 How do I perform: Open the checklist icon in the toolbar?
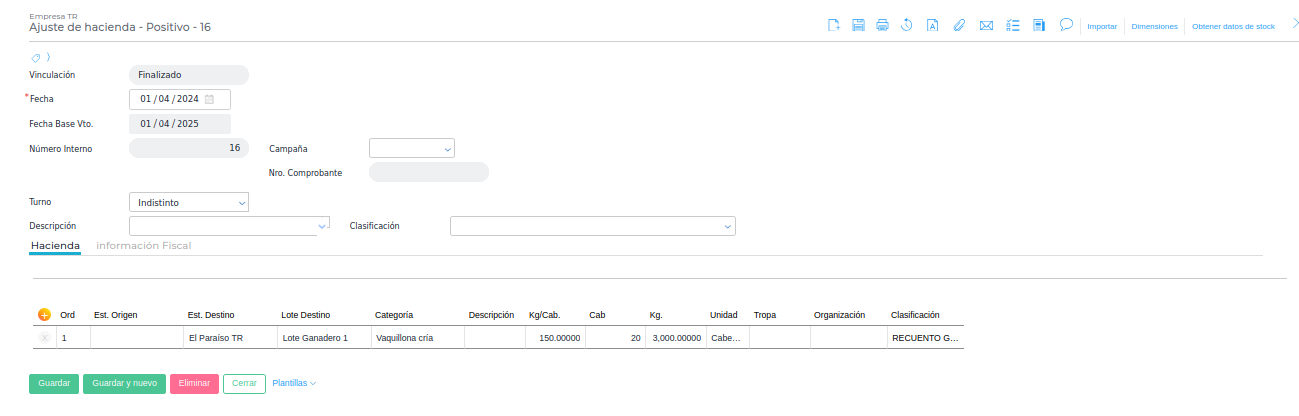[x=1013, y=26]
